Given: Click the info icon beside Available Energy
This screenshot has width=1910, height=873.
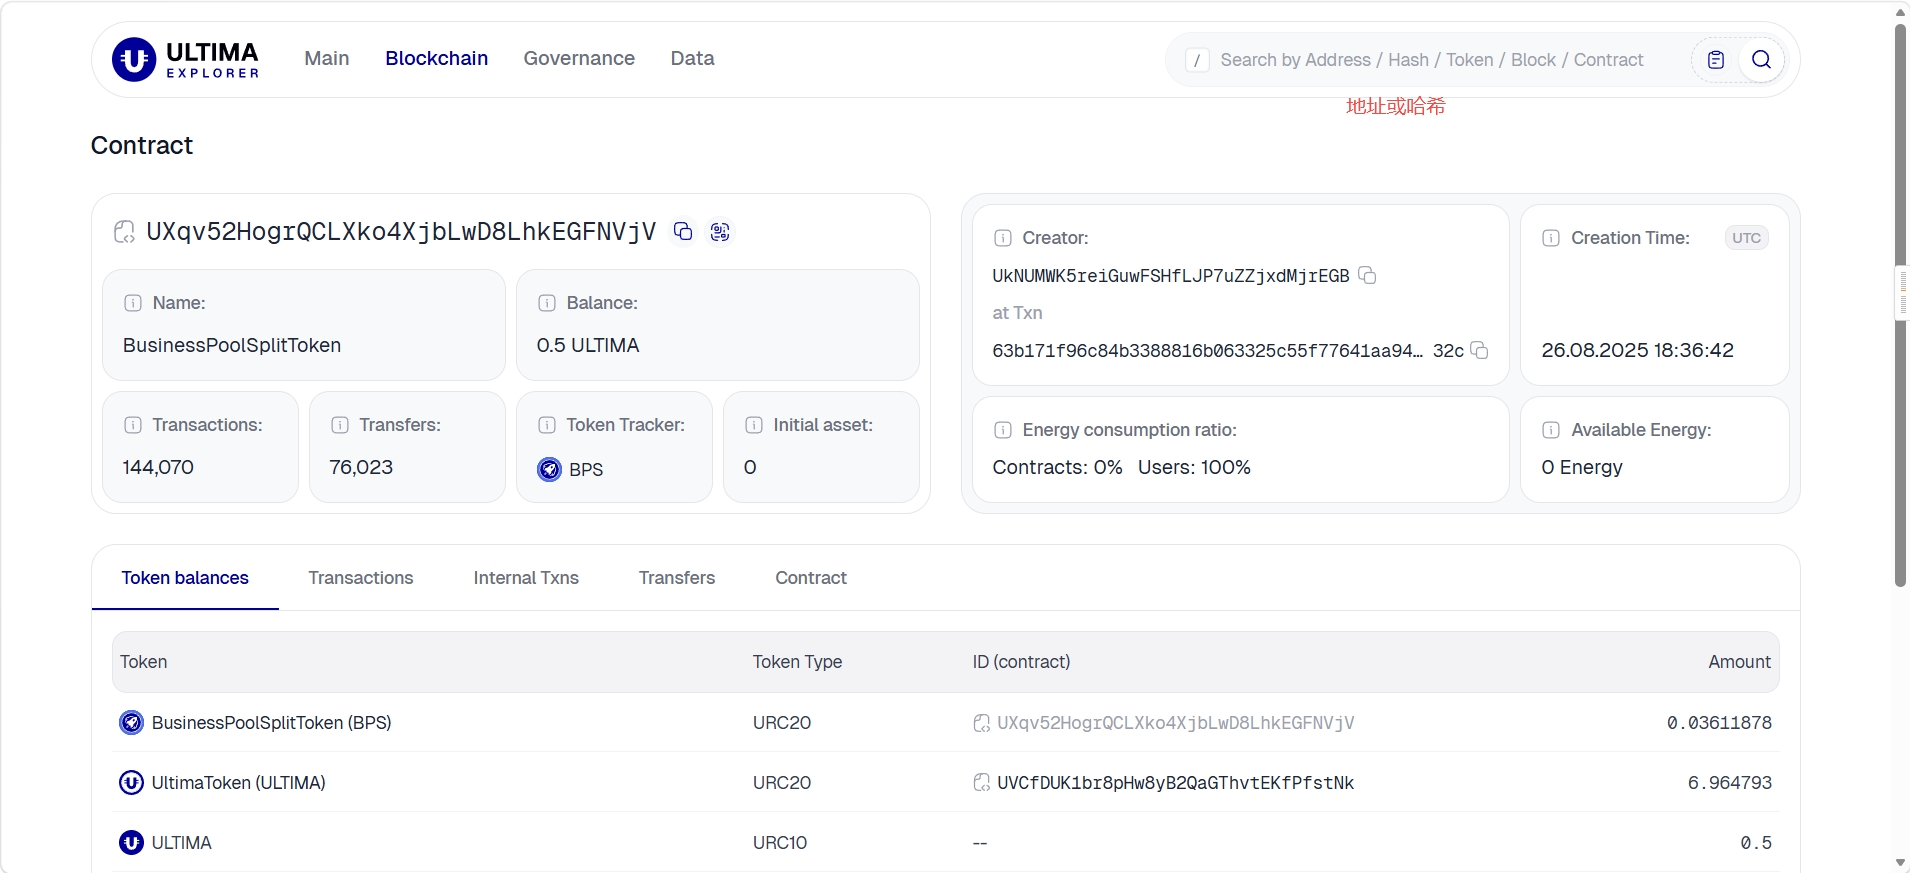Looking at the screenshot, I should click(x=1551, y=430).
